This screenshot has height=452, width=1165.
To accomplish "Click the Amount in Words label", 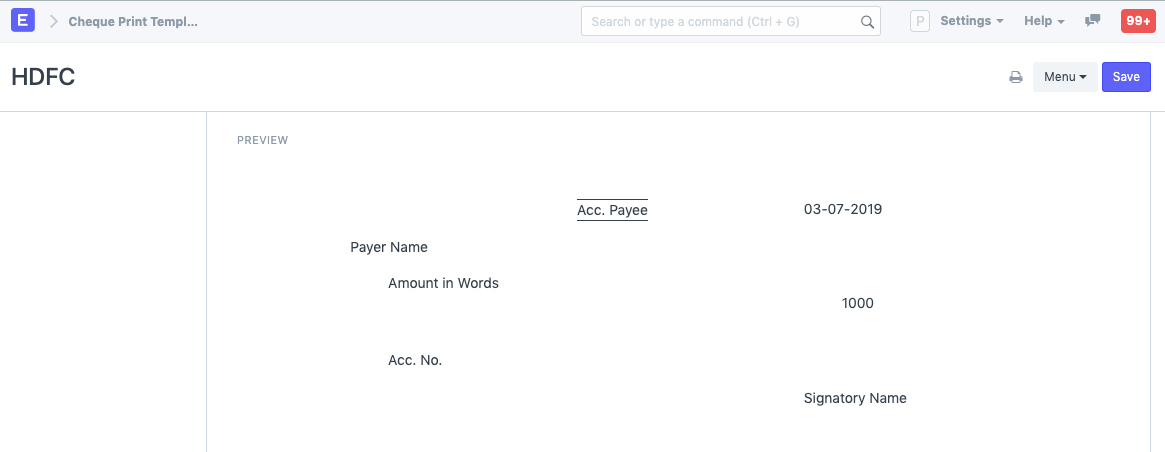I will (x=443, y=283).
